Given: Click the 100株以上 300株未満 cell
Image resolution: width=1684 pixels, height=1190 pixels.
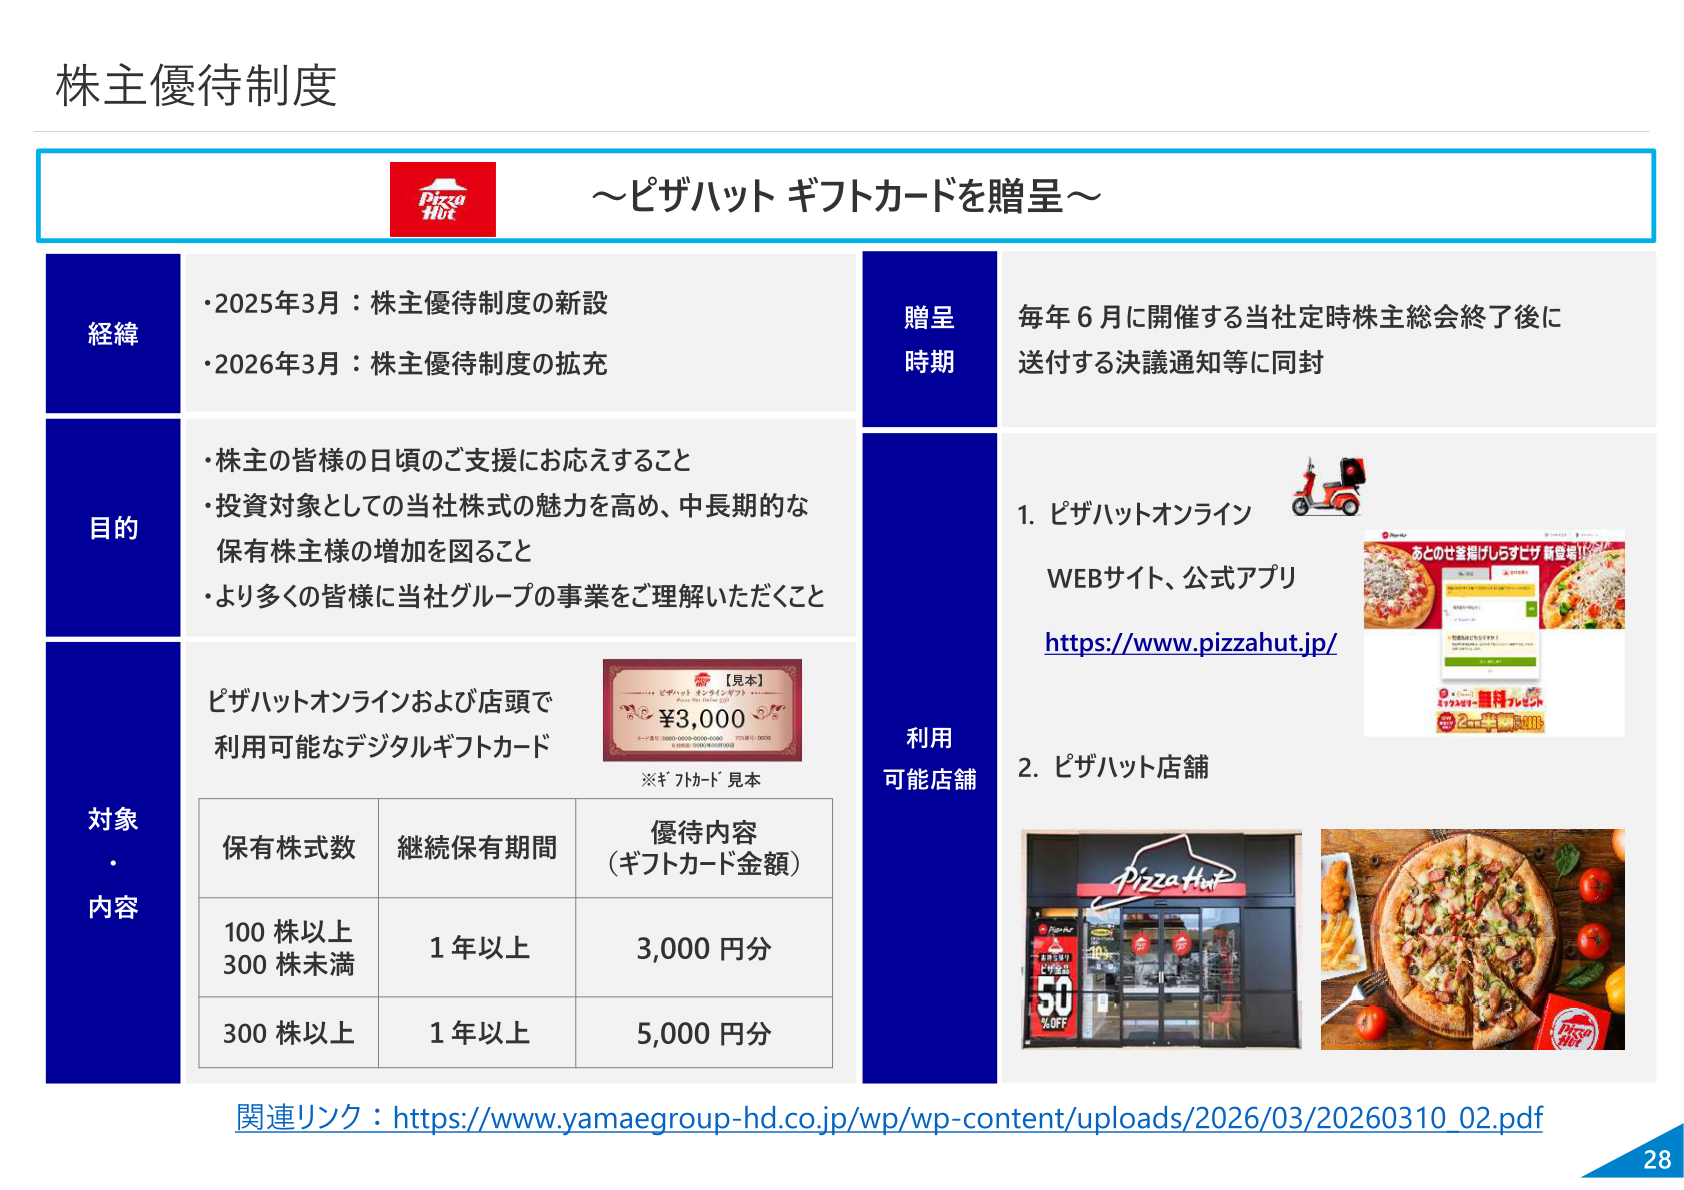Looking at the screenshot, I should coord(289,948).
